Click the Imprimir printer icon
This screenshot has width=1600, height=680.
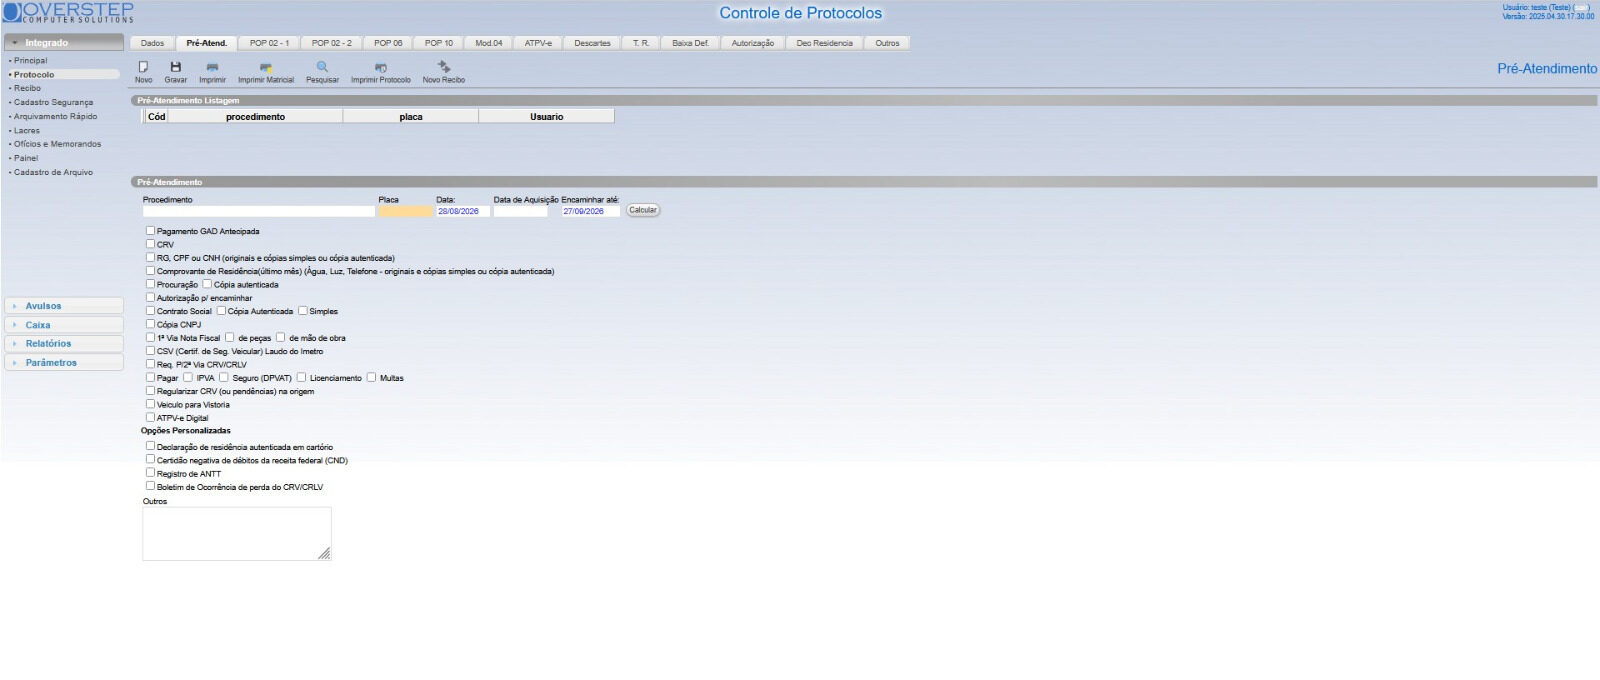pyautogui.click(x=212, y=67)
